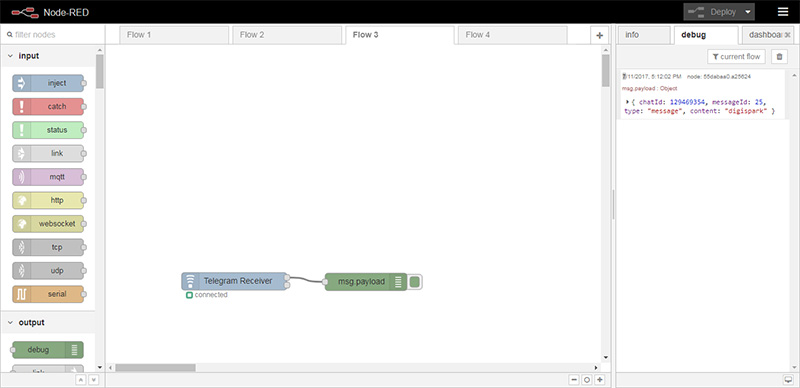Focus the filter nodes search field

[x=53, y=35]
